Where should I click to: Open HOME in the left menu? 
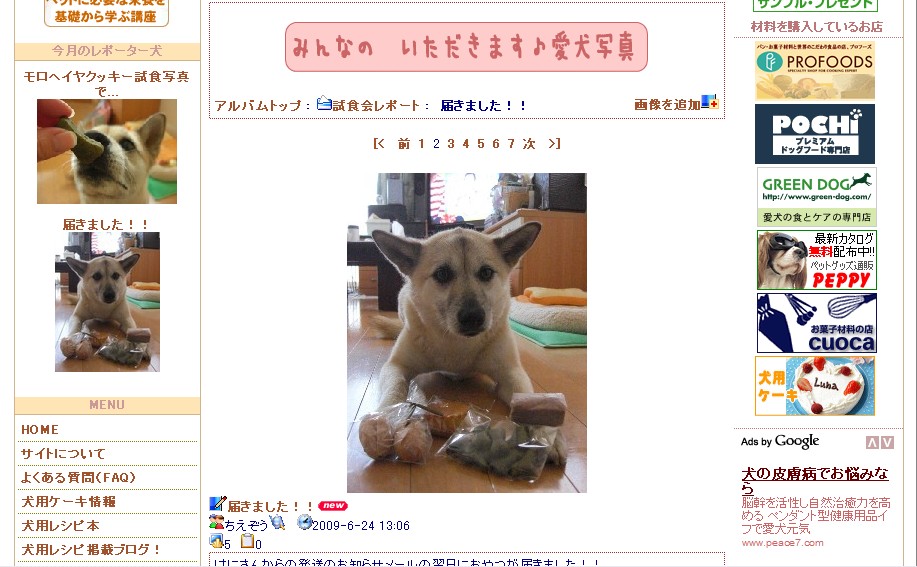point(40,430)
